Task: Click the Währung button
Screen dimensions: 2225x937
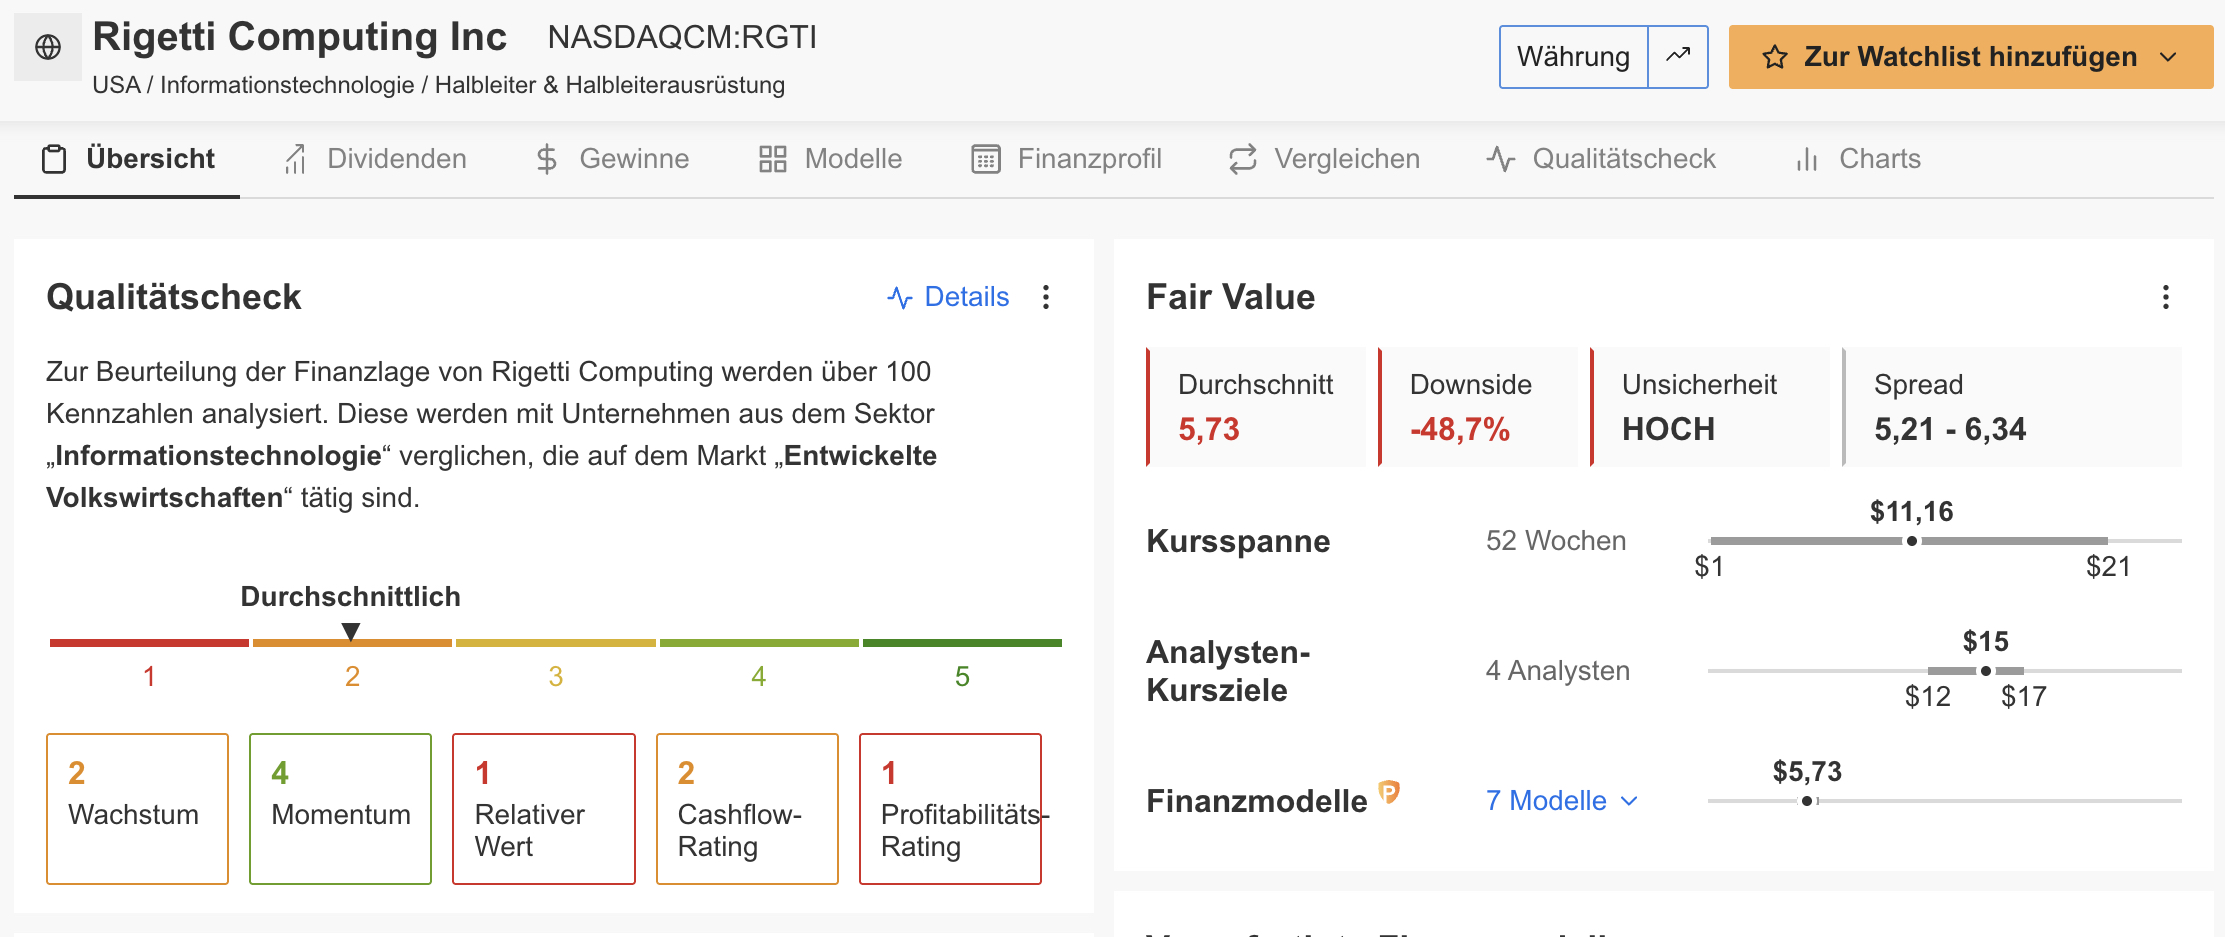Action: point(1574,57)
